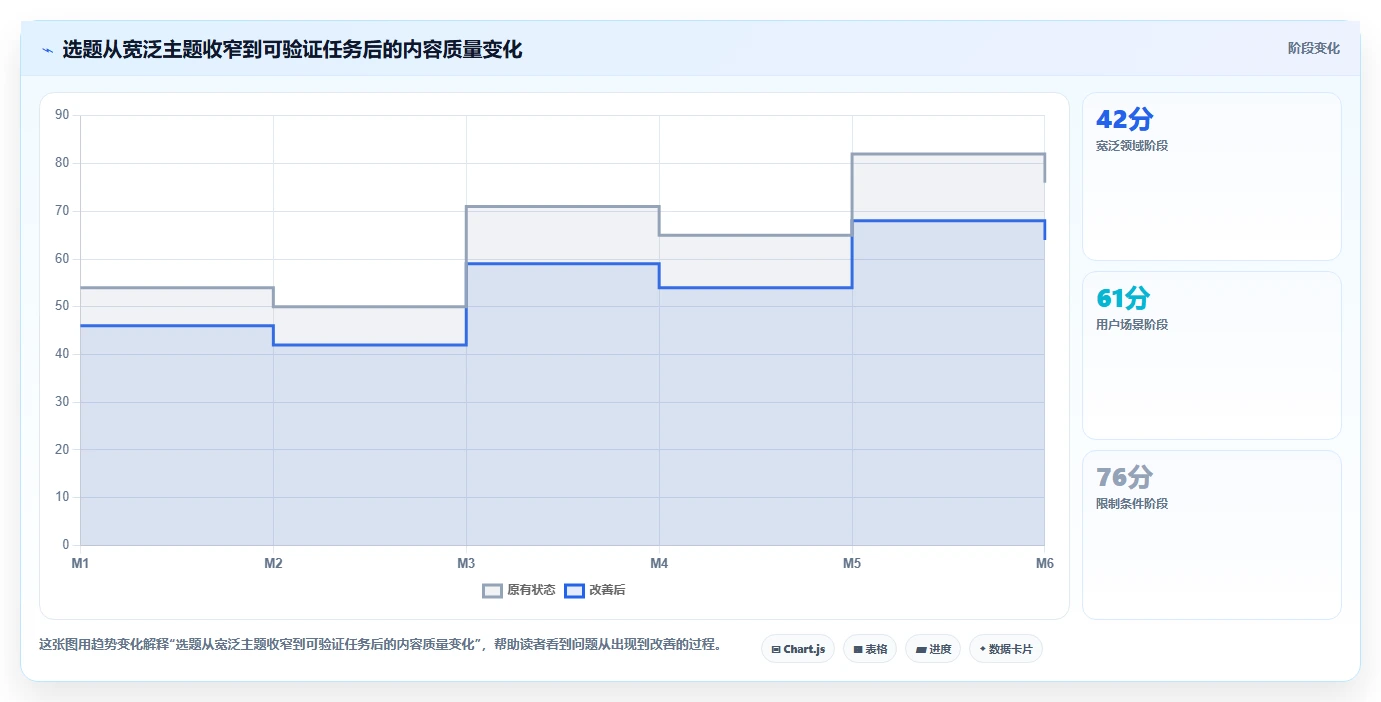Select the 数据卡片 tag chip

[x=1006, y=649]
